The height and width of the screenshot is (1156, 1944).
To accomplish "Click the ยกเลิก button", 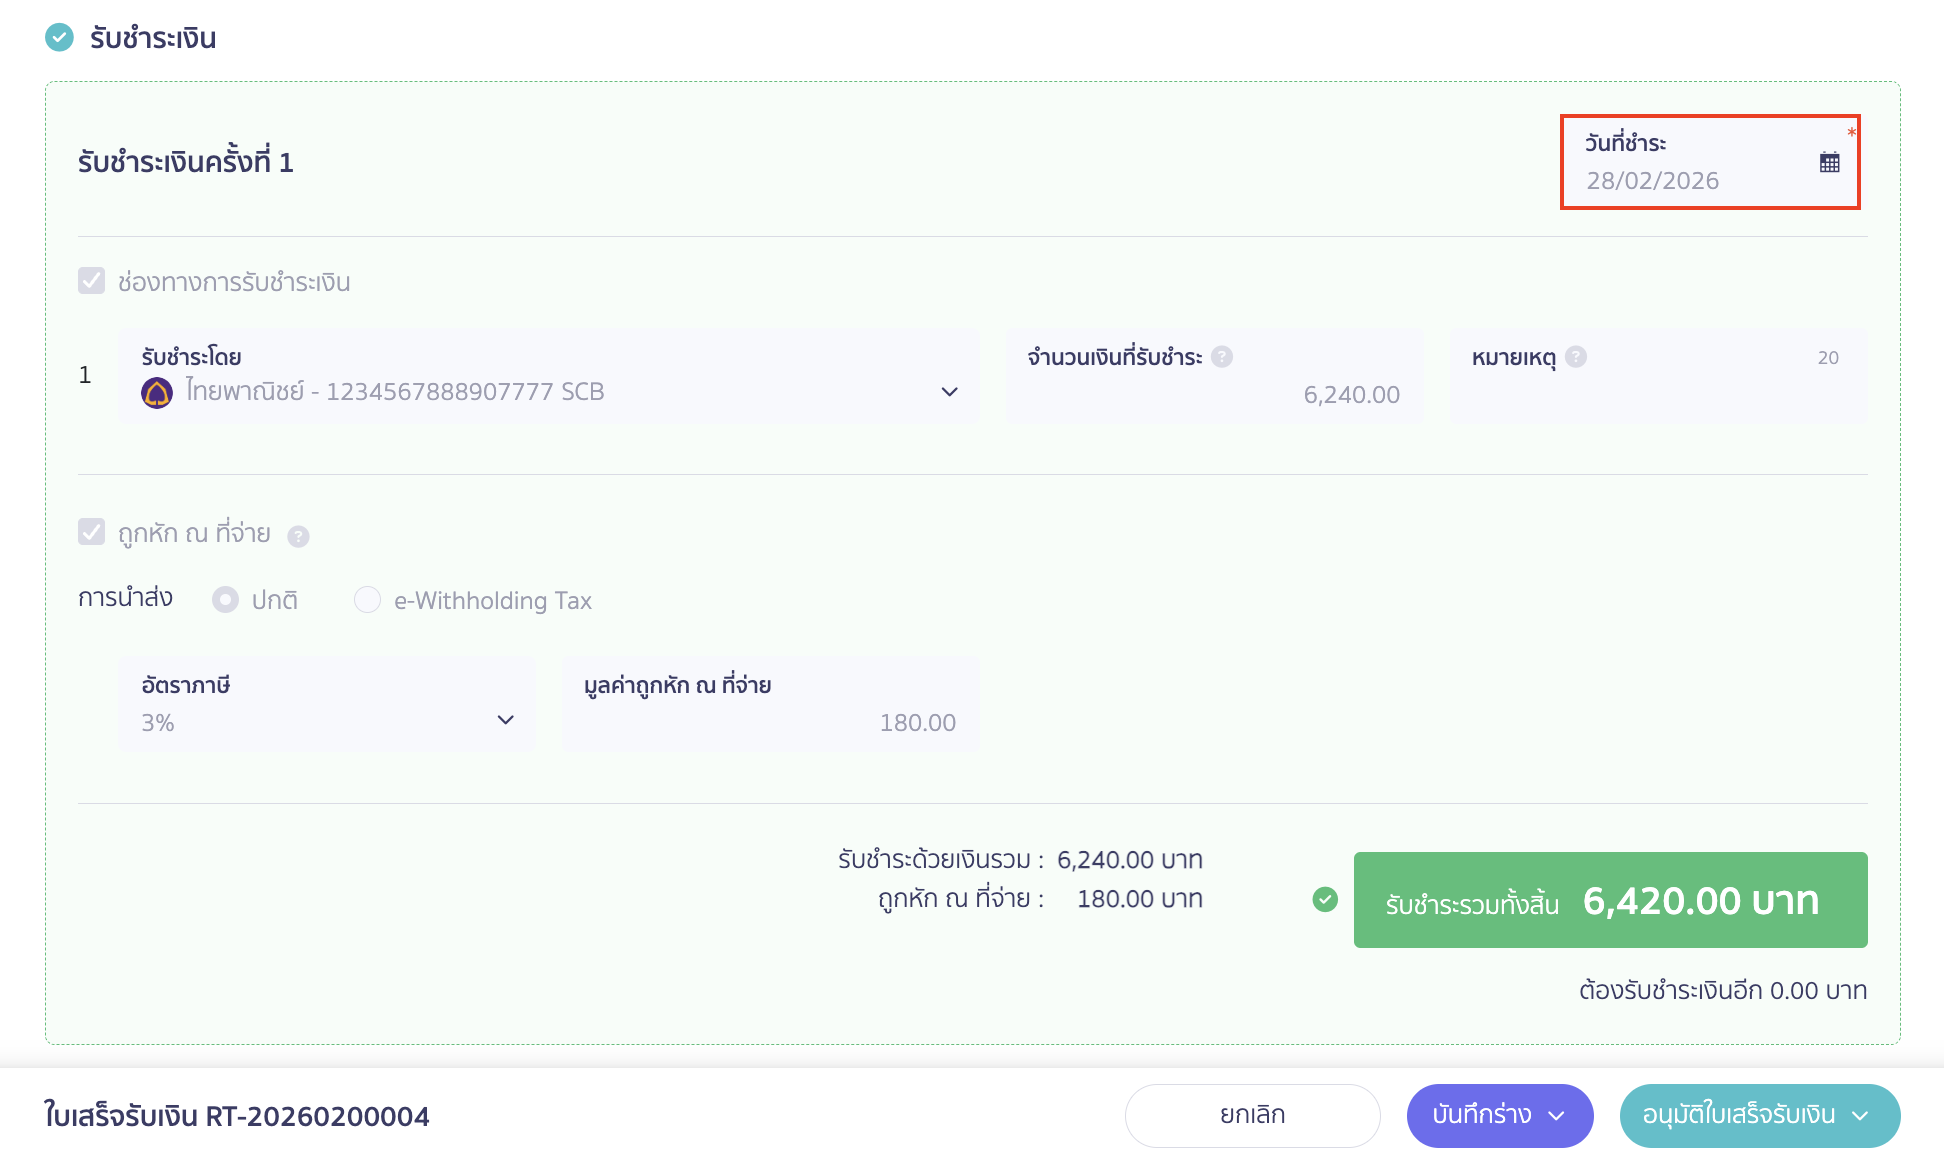I will [1252, 1116].
